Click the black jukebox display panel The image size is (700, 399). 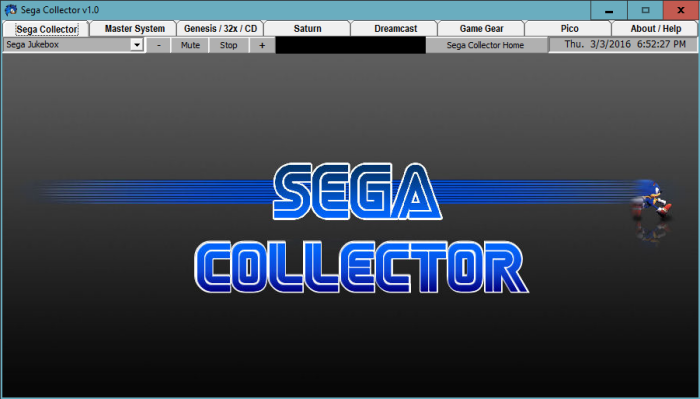point(350,45)
